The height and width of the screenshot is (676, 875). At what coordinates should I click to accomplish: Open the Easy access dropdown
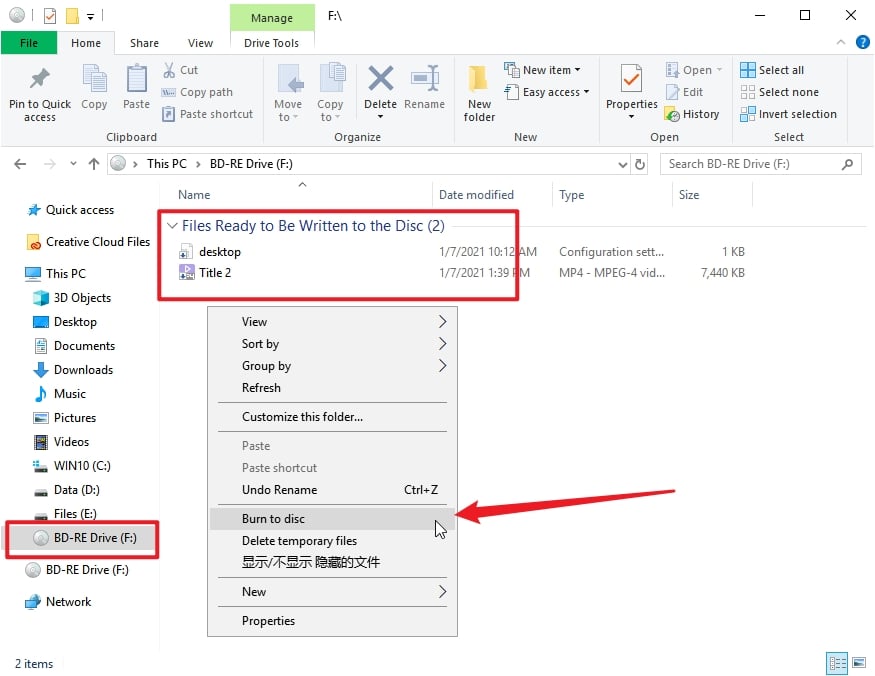pyautogui.click(x=549, y=92)
